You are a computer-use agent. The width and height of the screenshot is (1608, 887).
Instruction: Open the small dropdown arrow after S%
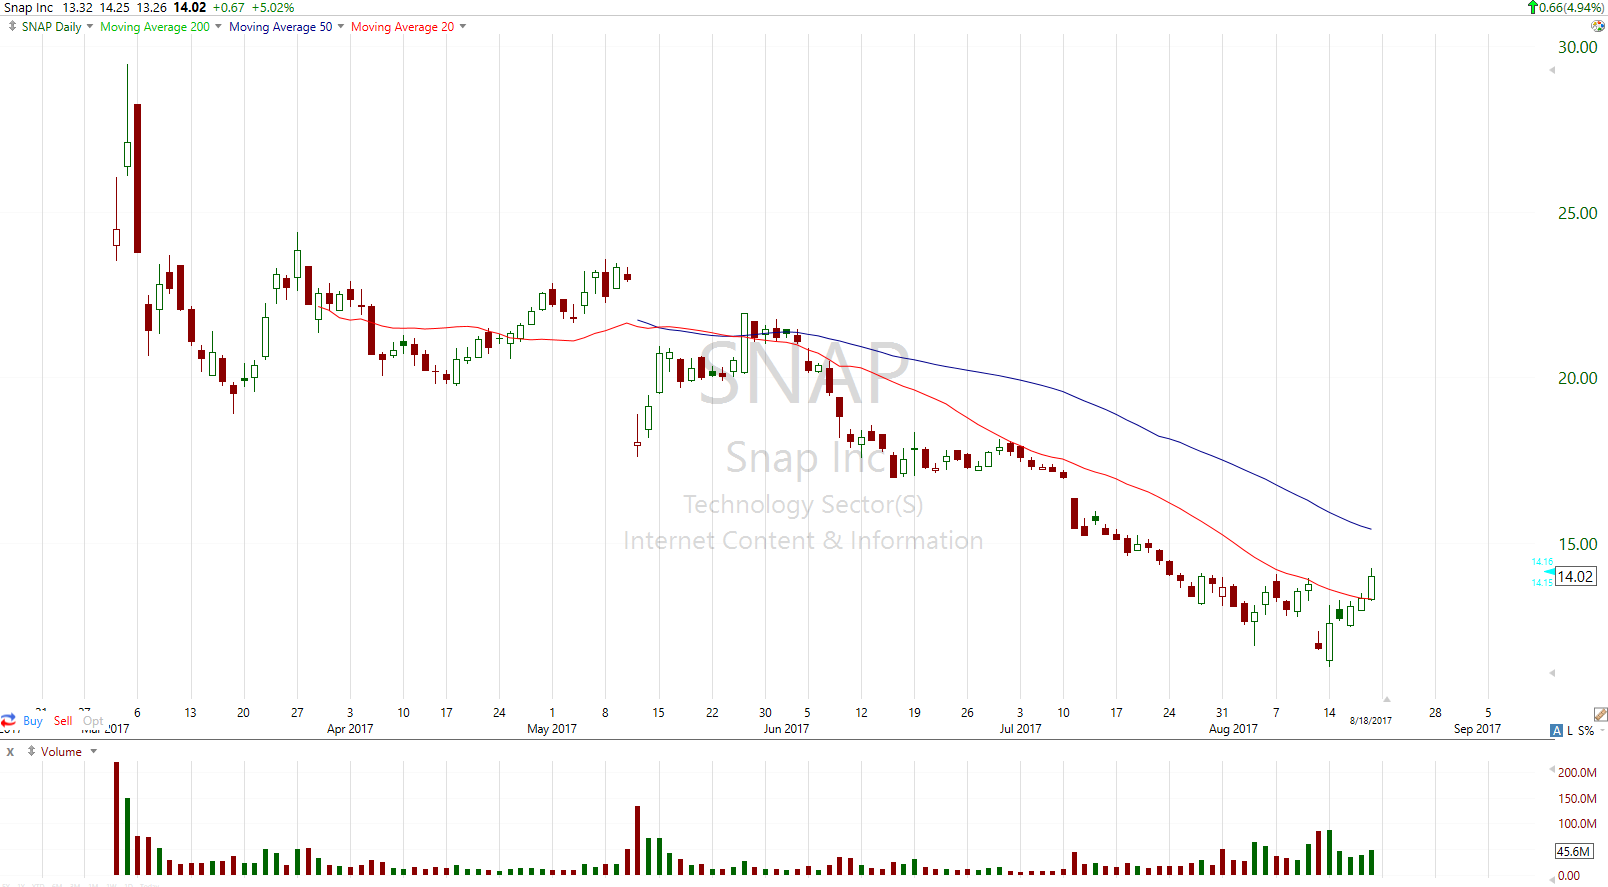tap(1602, 731)
